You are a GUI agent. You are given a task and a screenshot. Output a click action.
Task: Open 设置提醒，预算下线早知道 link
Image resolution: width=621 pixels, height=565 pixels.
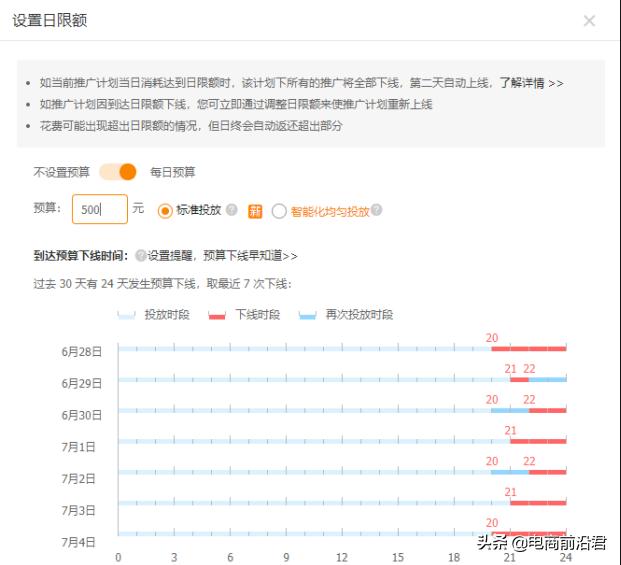[222, 256]
